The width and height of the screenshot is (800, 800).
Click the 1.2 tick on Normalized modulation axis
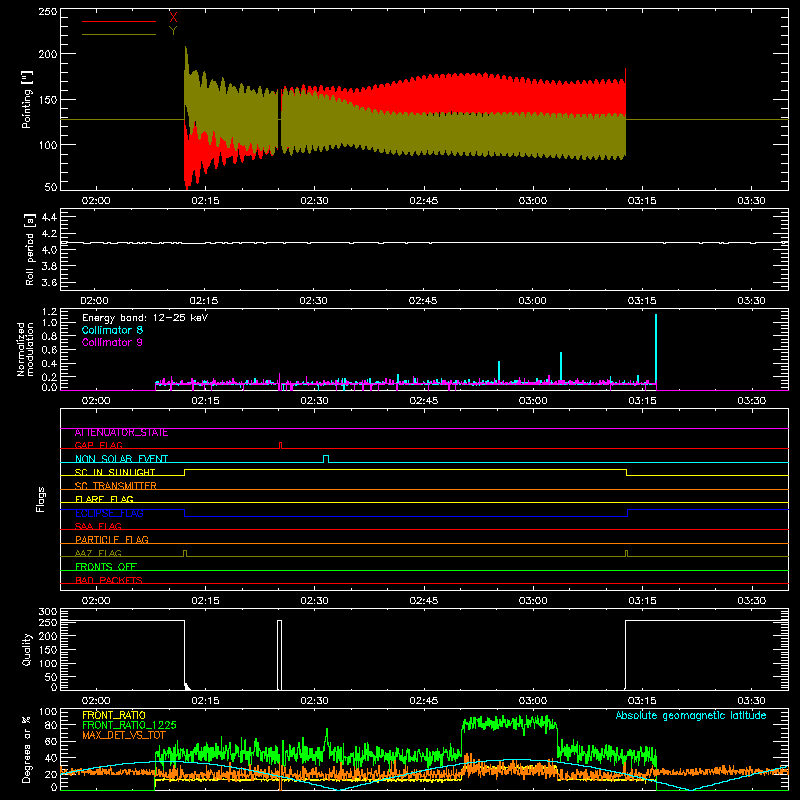(49, 311)
